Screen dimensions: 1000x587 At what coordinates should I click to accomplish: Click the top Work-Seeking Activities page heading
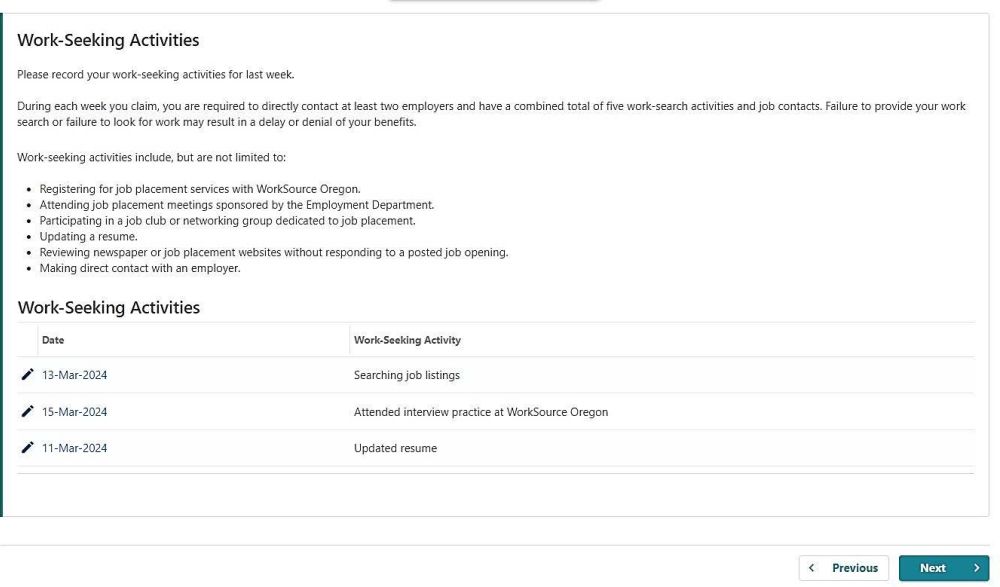coord(108,41)
